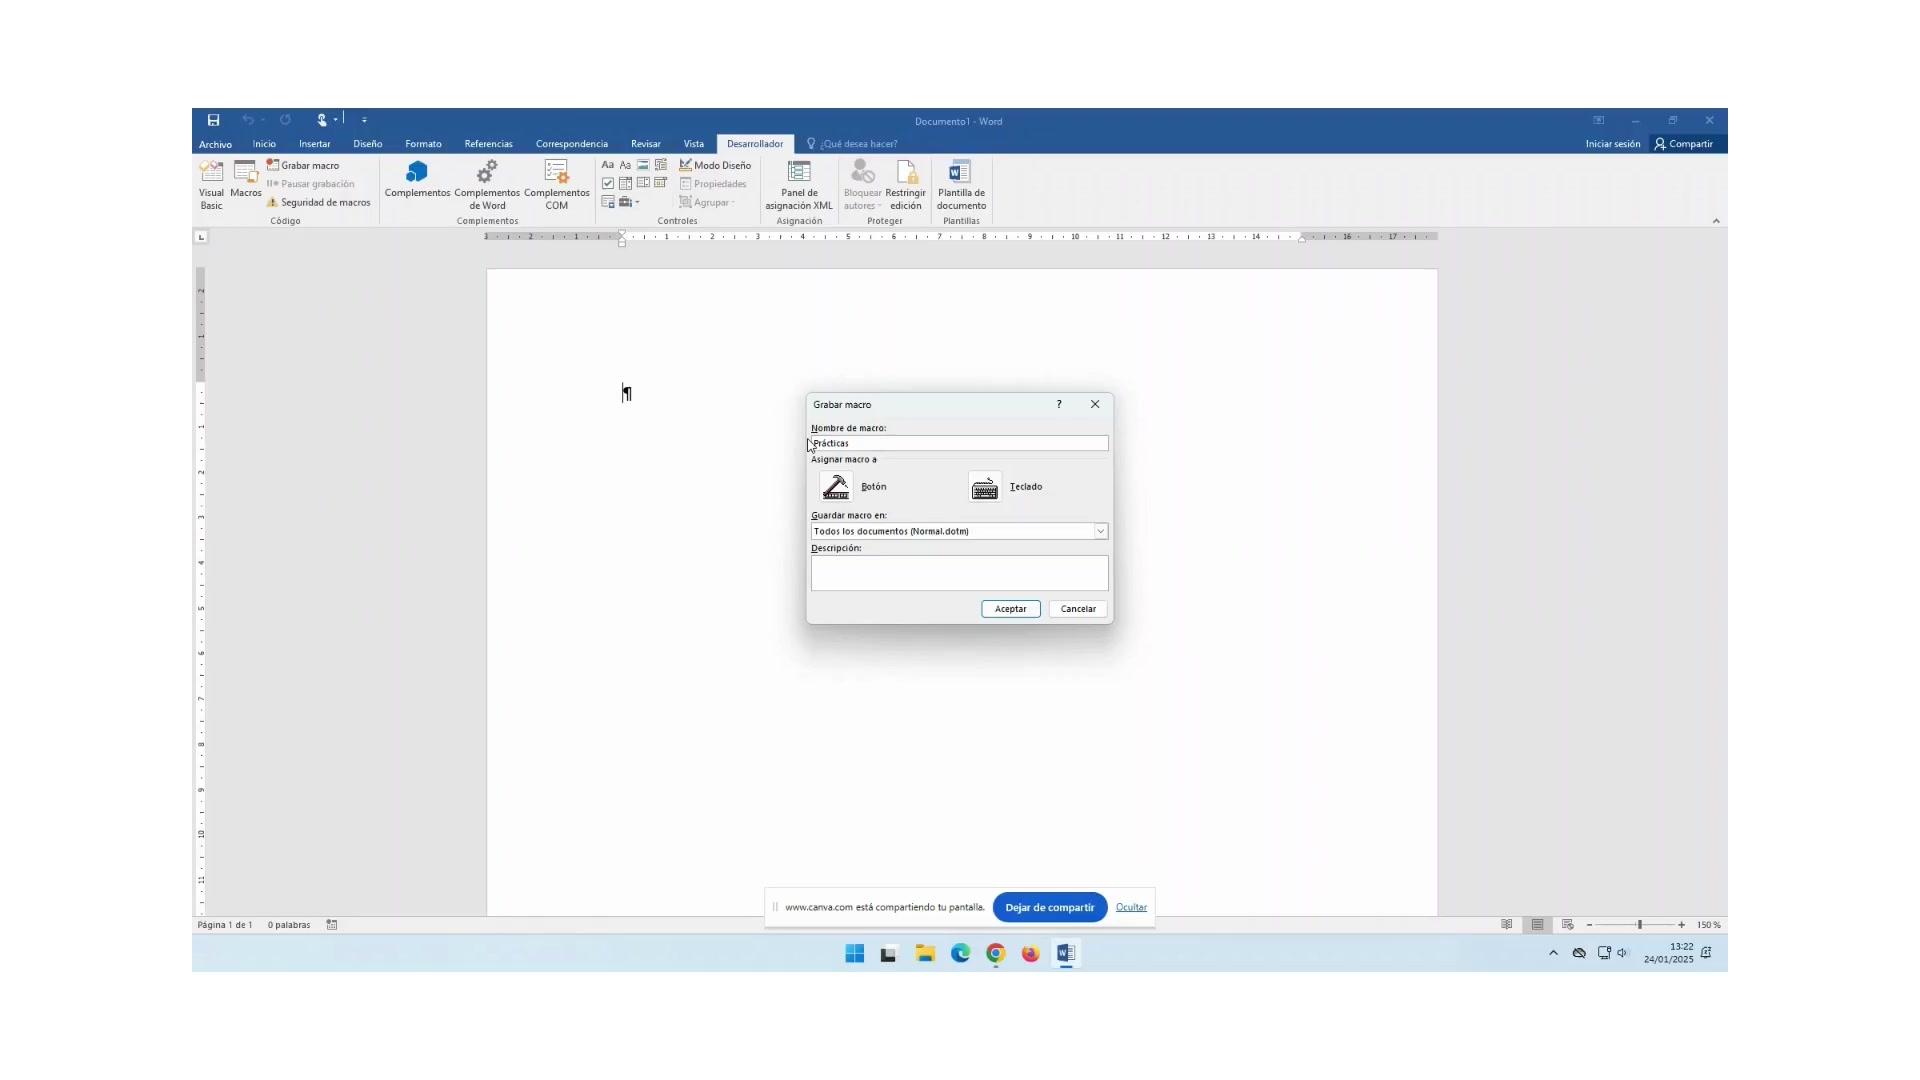The height and width of the screenshot is (1080, 1920).
Task: Assign macro to Botón icon
Action: click(836, 487)
